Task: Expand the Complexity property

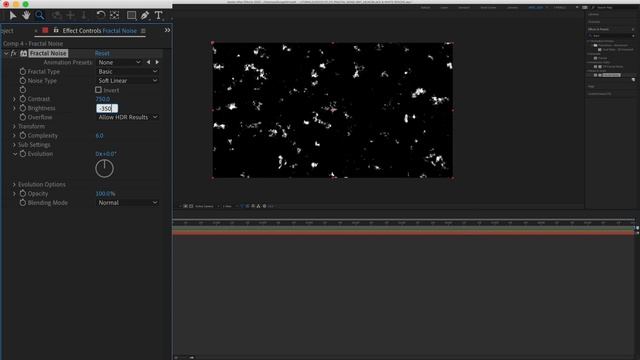Action: coord(14,136)
